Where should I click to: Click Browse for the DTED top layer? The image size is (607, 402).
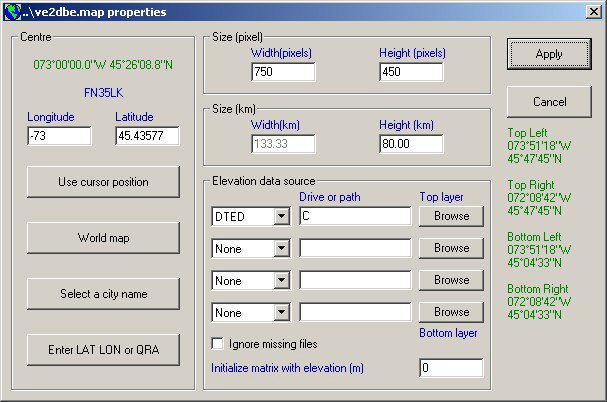tap(451, 216)
